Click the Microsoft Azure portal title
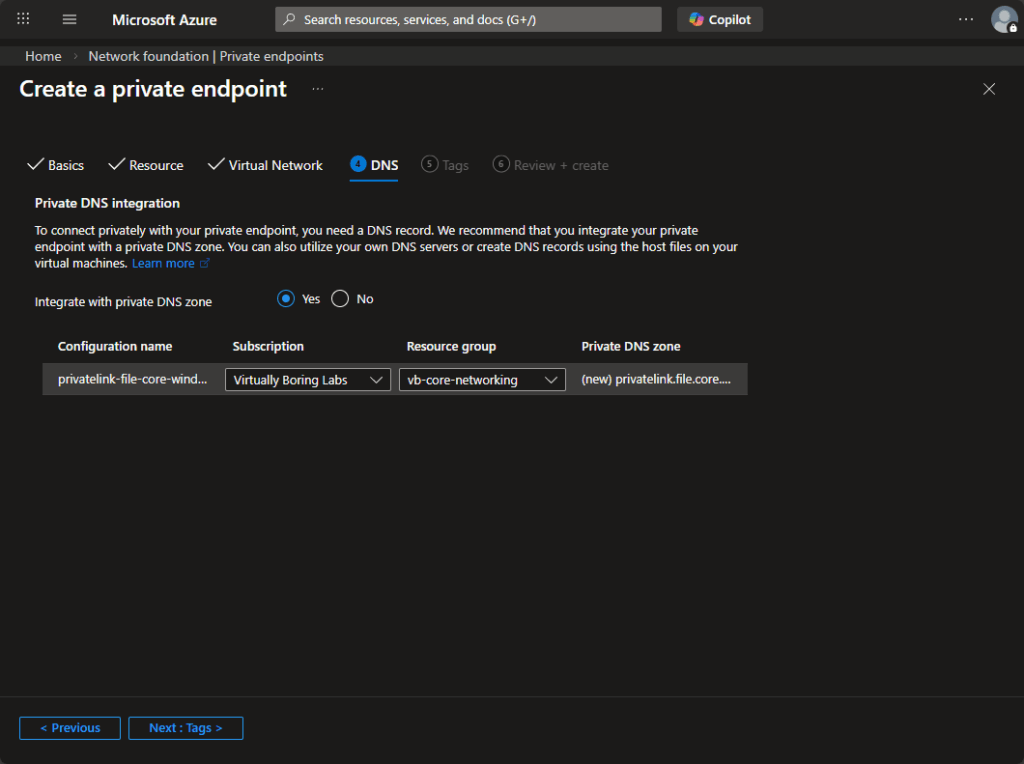Screen dimensions: 1024x764 (165, 20)
